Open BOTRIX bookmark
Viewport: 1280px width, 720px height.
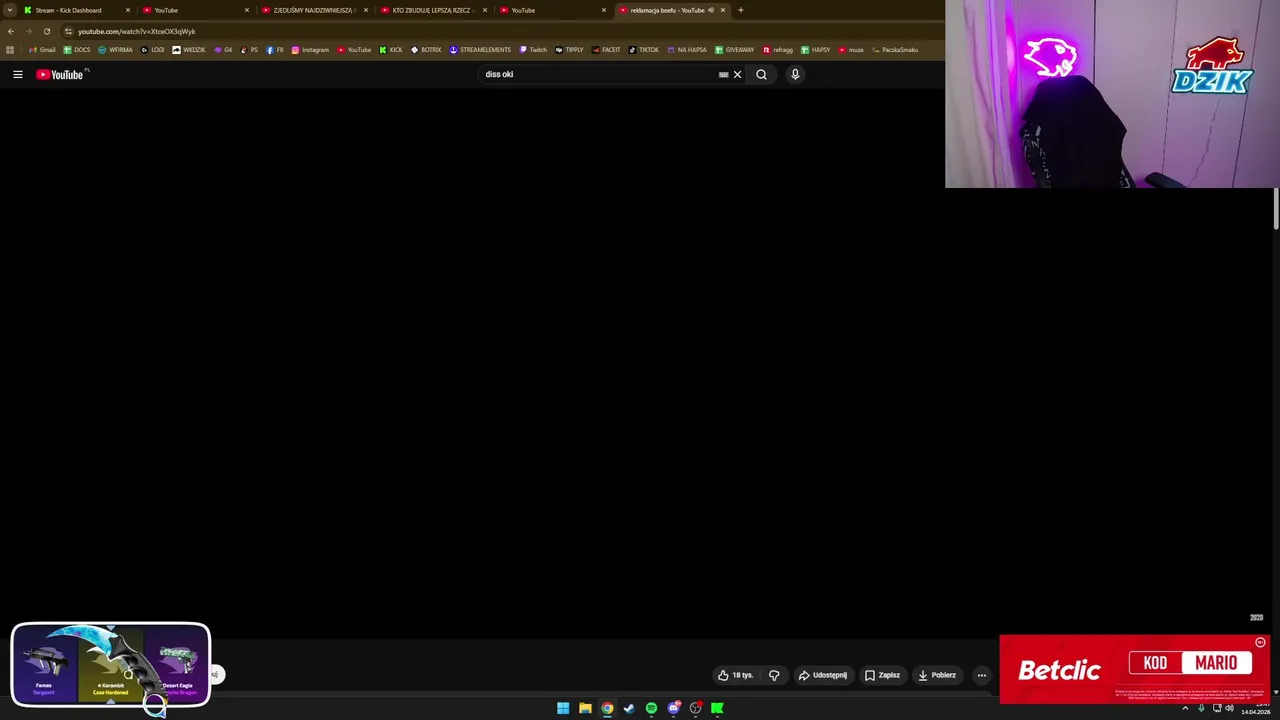point(426,50)
